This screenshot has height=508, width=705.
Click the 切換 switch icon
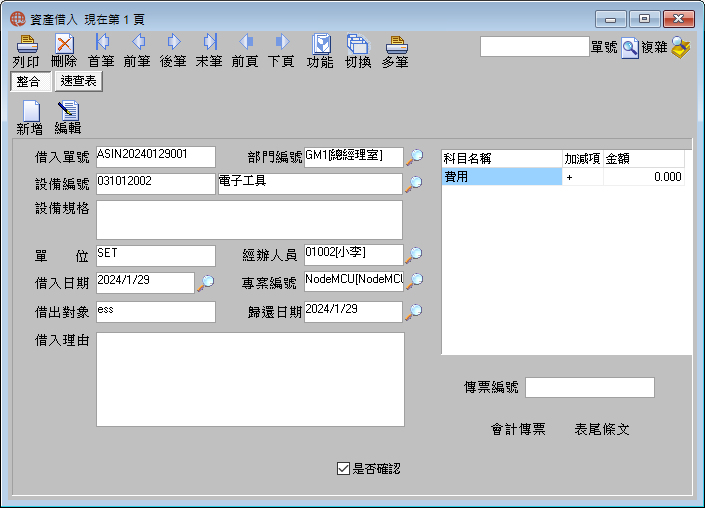click(x=358, y=44)
